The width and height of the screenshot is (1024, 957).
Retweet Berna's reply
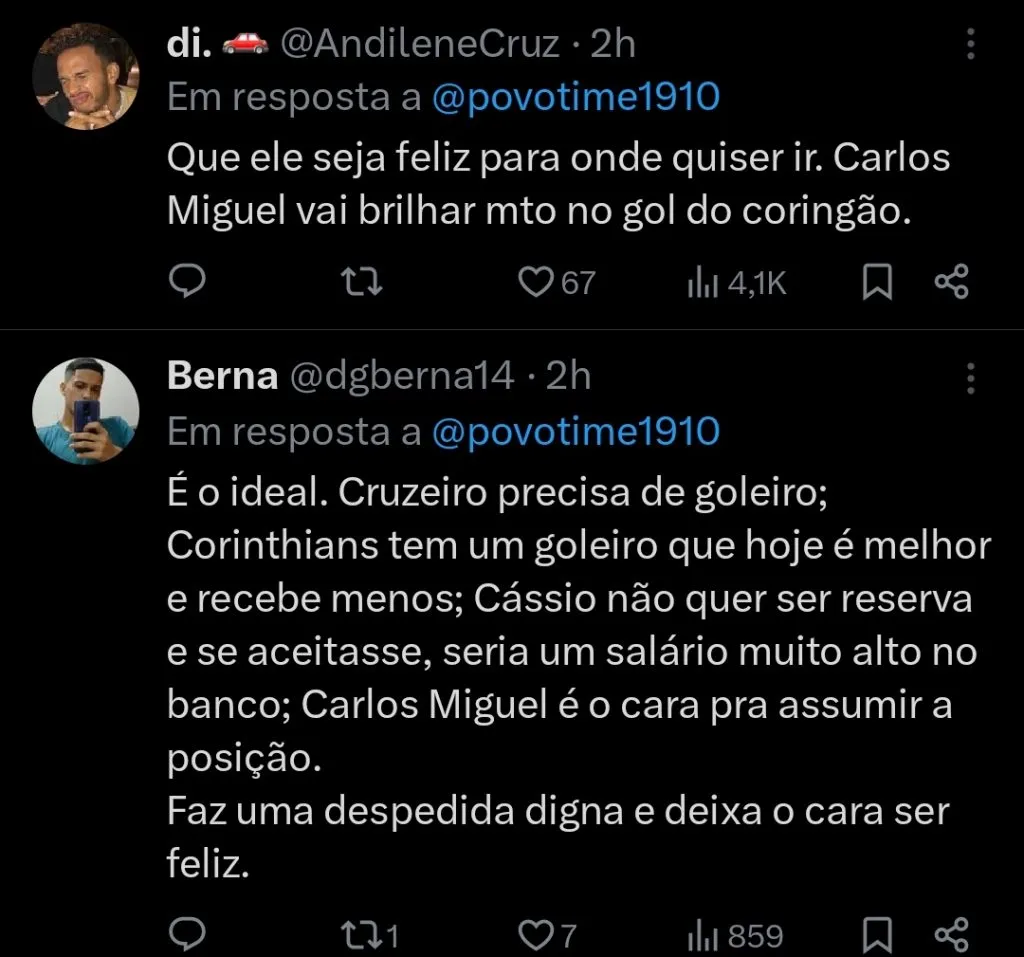pyautogui.click(x=362, y=935)
